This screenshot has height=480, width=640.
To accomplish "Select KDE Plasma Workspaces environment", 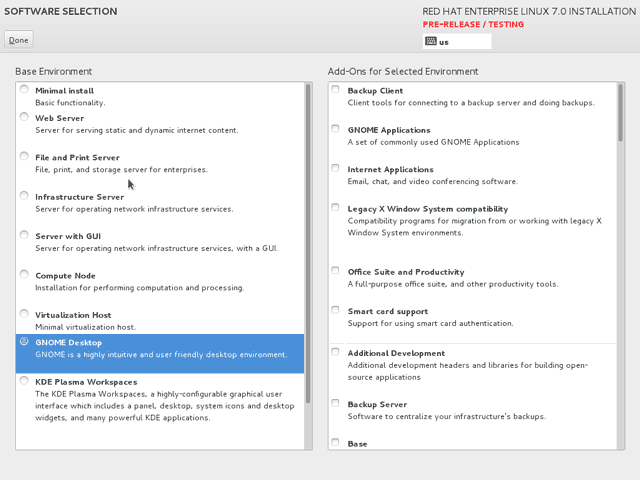I will (x=24, y=380).
